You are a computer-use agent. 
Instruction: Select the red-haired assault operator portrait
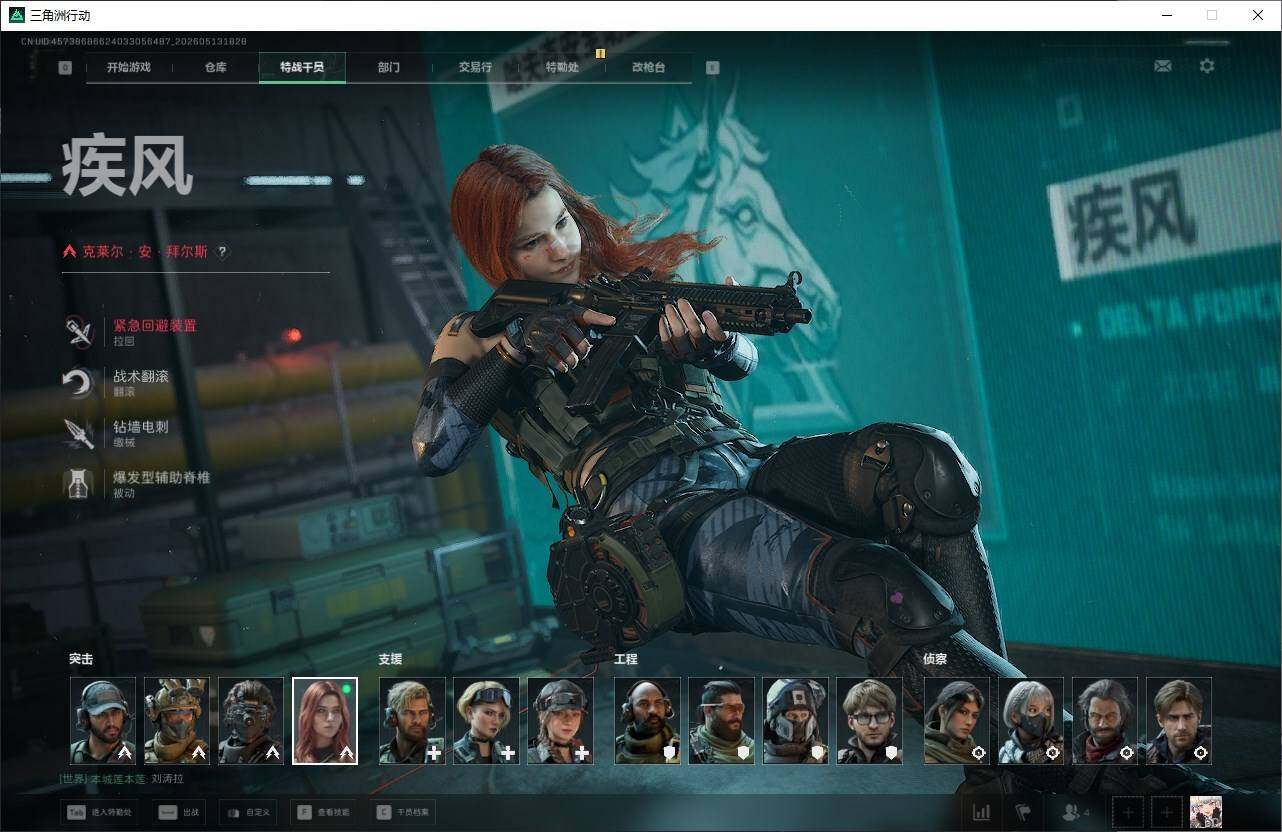coord(325,721)
